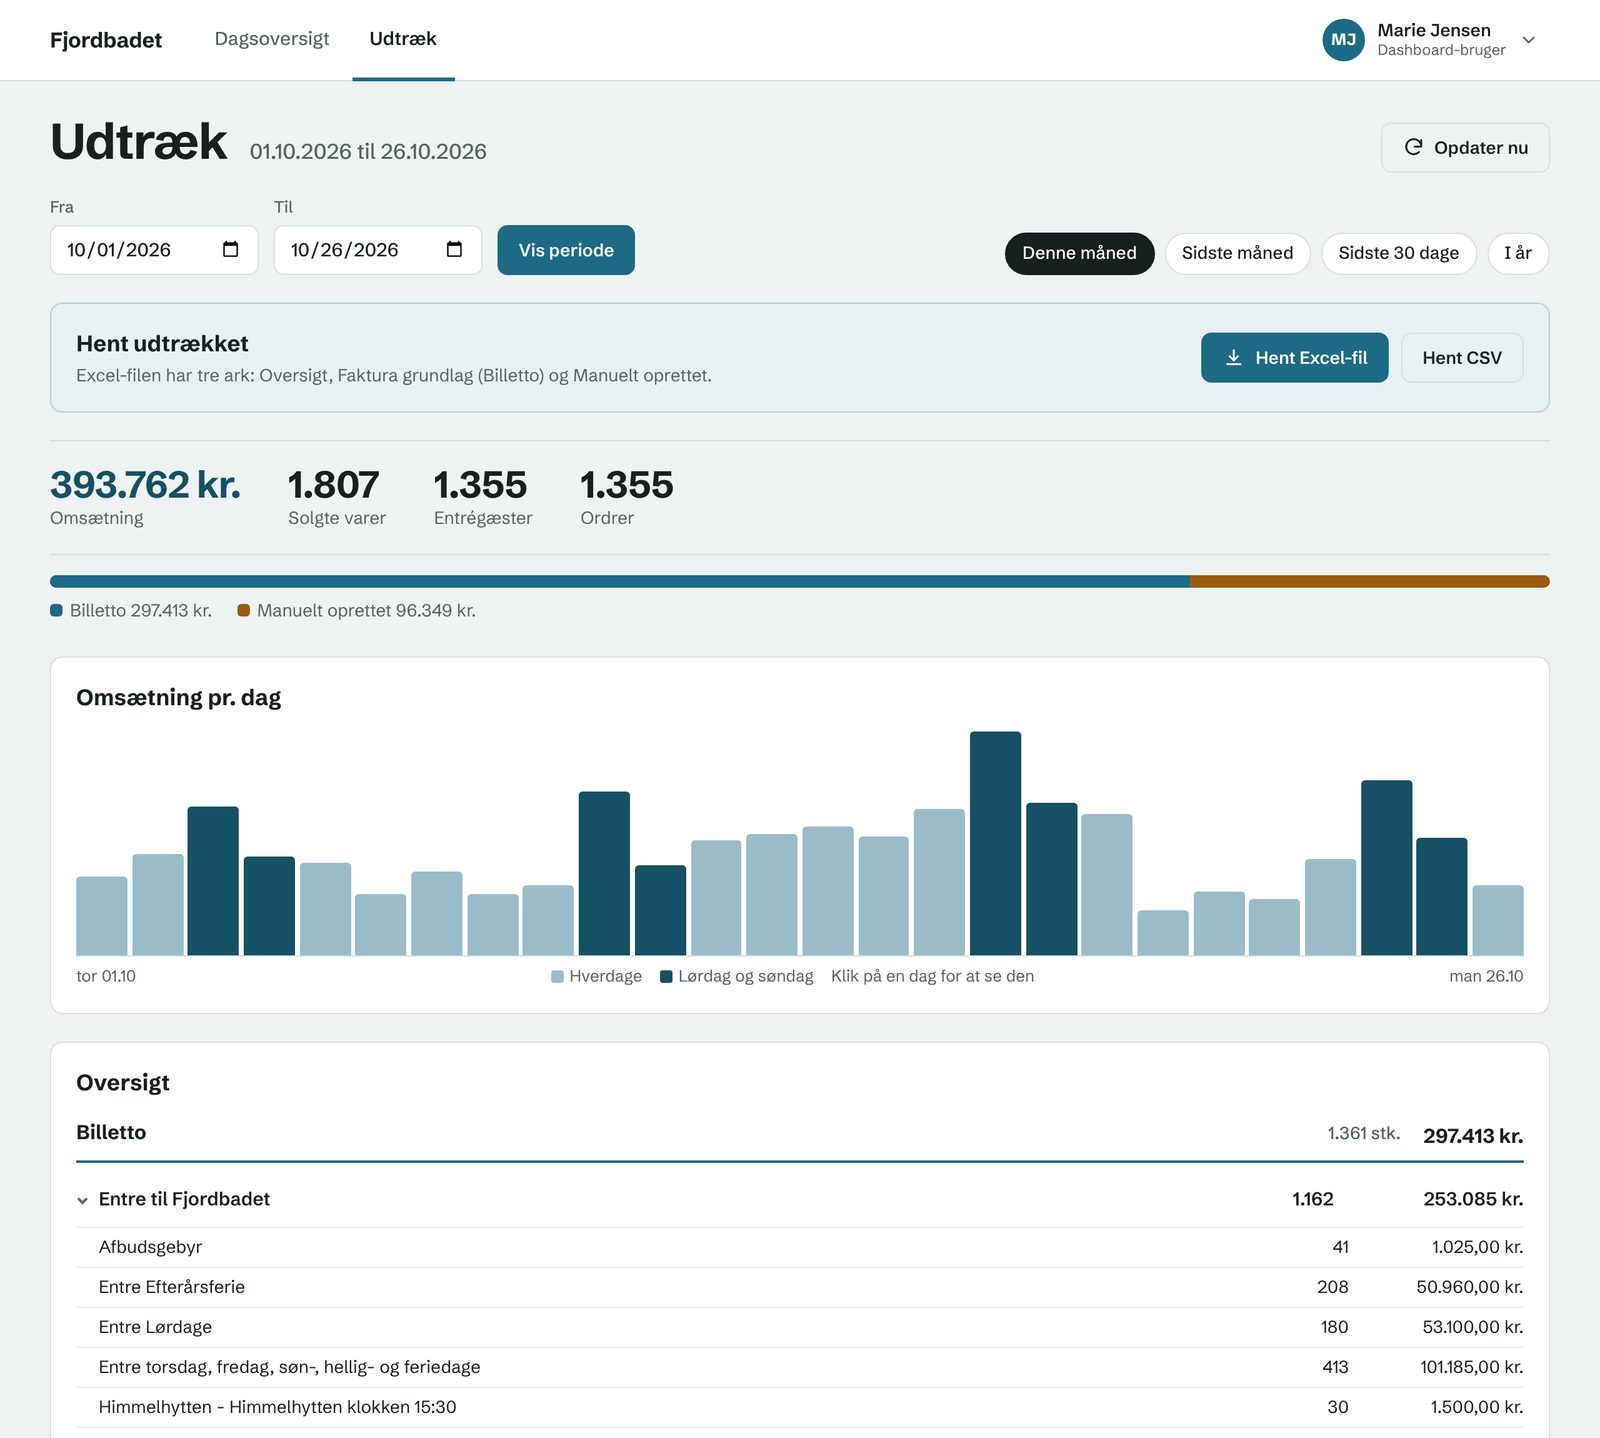Click Manuelt oprettet orange bar segment

point(1370,581)
